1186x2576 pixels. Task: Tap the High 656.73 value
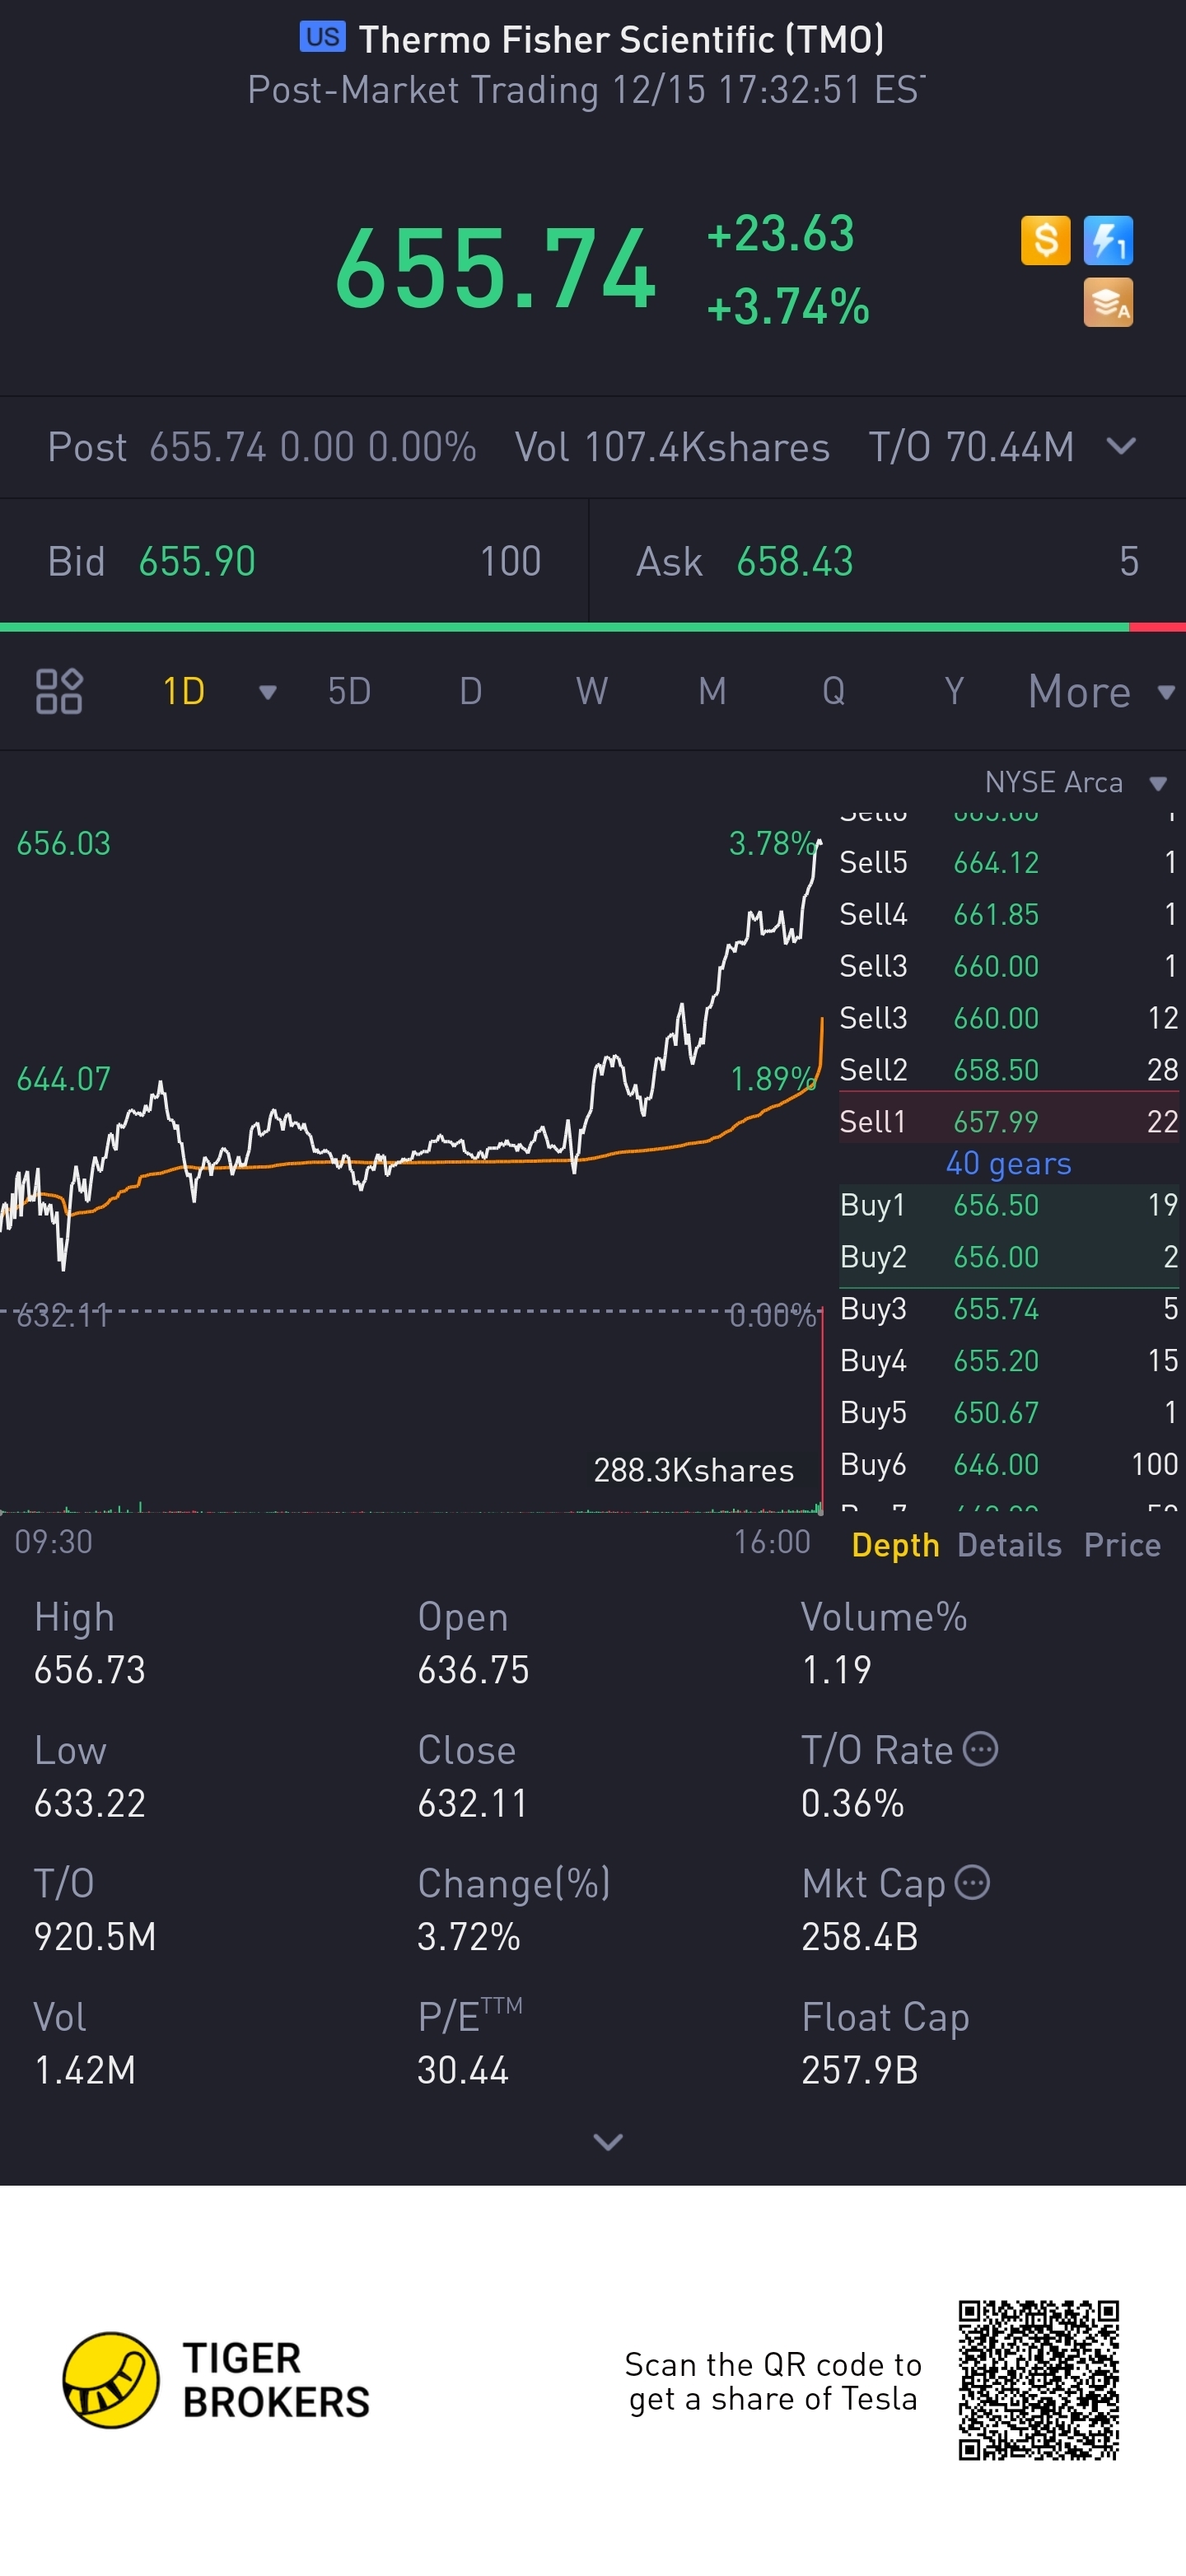[x=90, y=1669]
